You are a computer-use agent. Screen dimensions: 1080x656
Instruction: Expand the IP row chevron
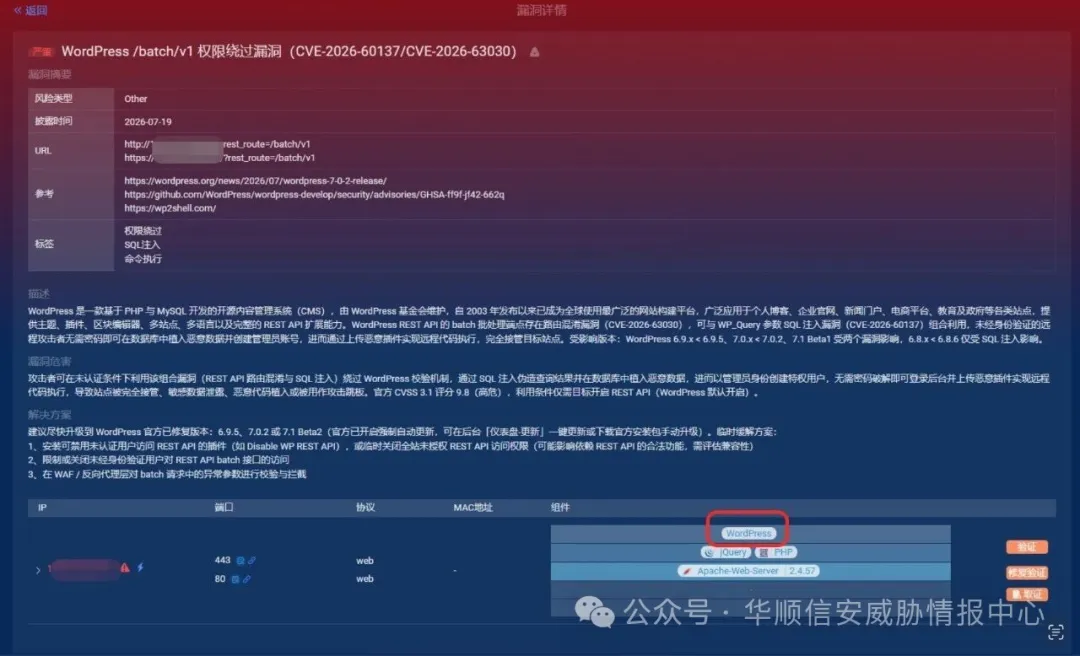pyautogui.click(x=38, y=570)
